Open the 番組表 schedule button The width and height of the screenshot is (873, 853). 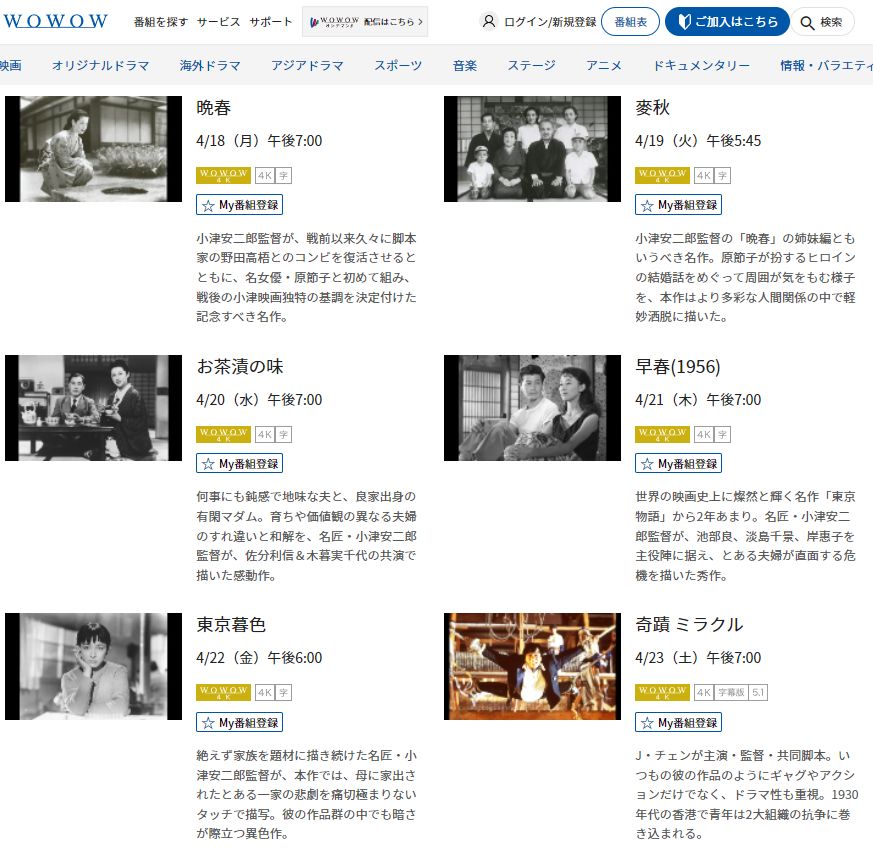(630, 22)
